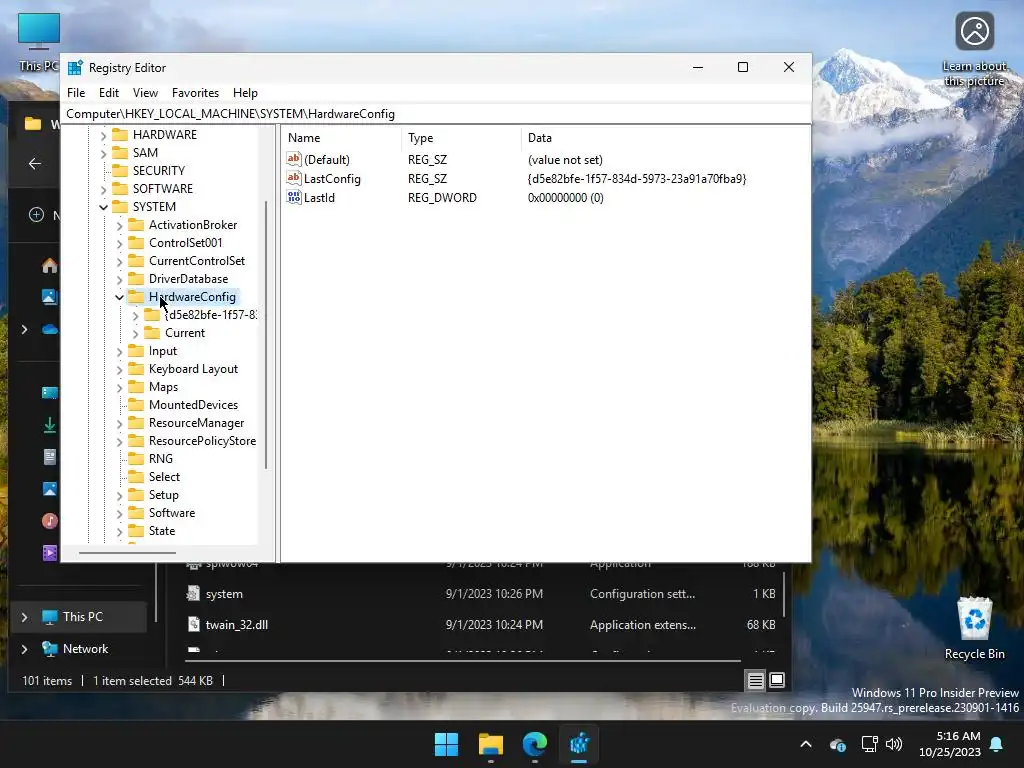The width and height of the screenshot is (1024, 768).
Task: Select the LastConfig value name
Action: click(x=332, y=178)
